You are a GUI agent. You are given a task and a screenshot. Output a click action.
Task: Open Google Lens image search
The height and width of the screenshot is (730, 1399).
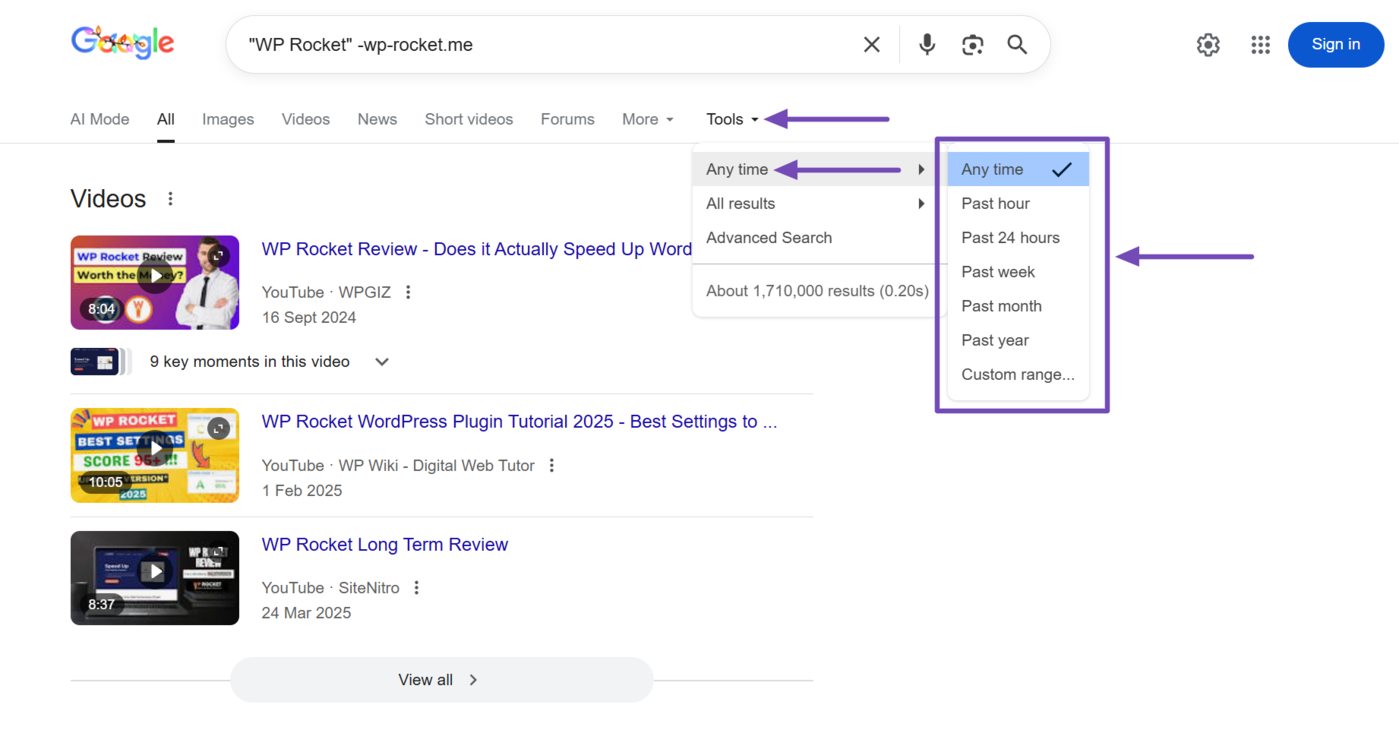coord(971,44)
